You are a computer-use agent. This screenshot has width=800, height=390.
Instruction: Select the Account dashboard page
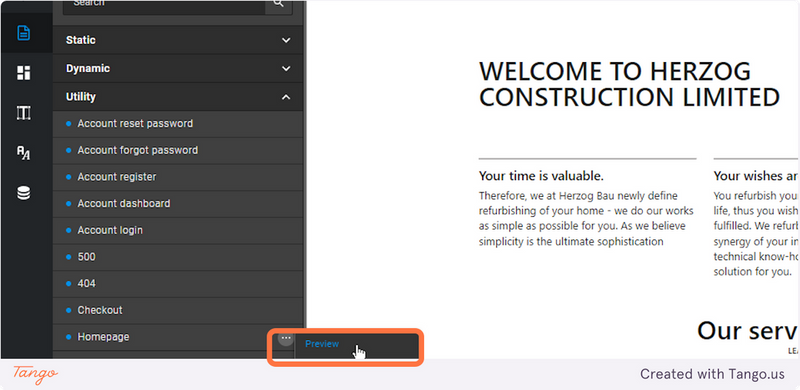(178, 203)
